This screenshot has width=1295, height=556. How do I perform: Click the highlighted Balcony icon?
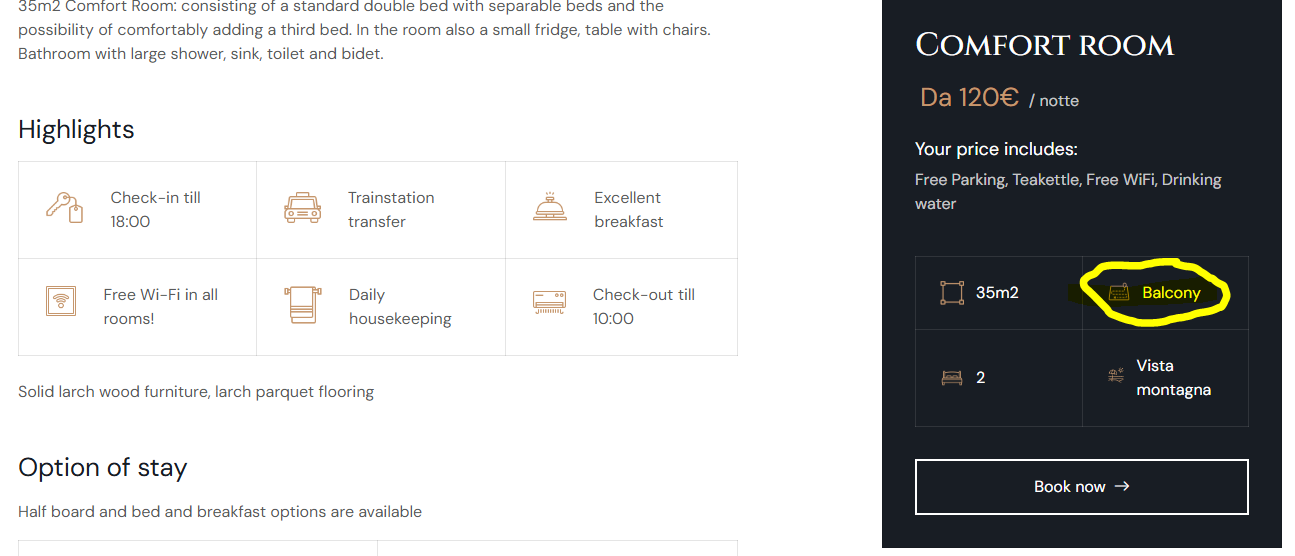click(x=1119, y=293)
